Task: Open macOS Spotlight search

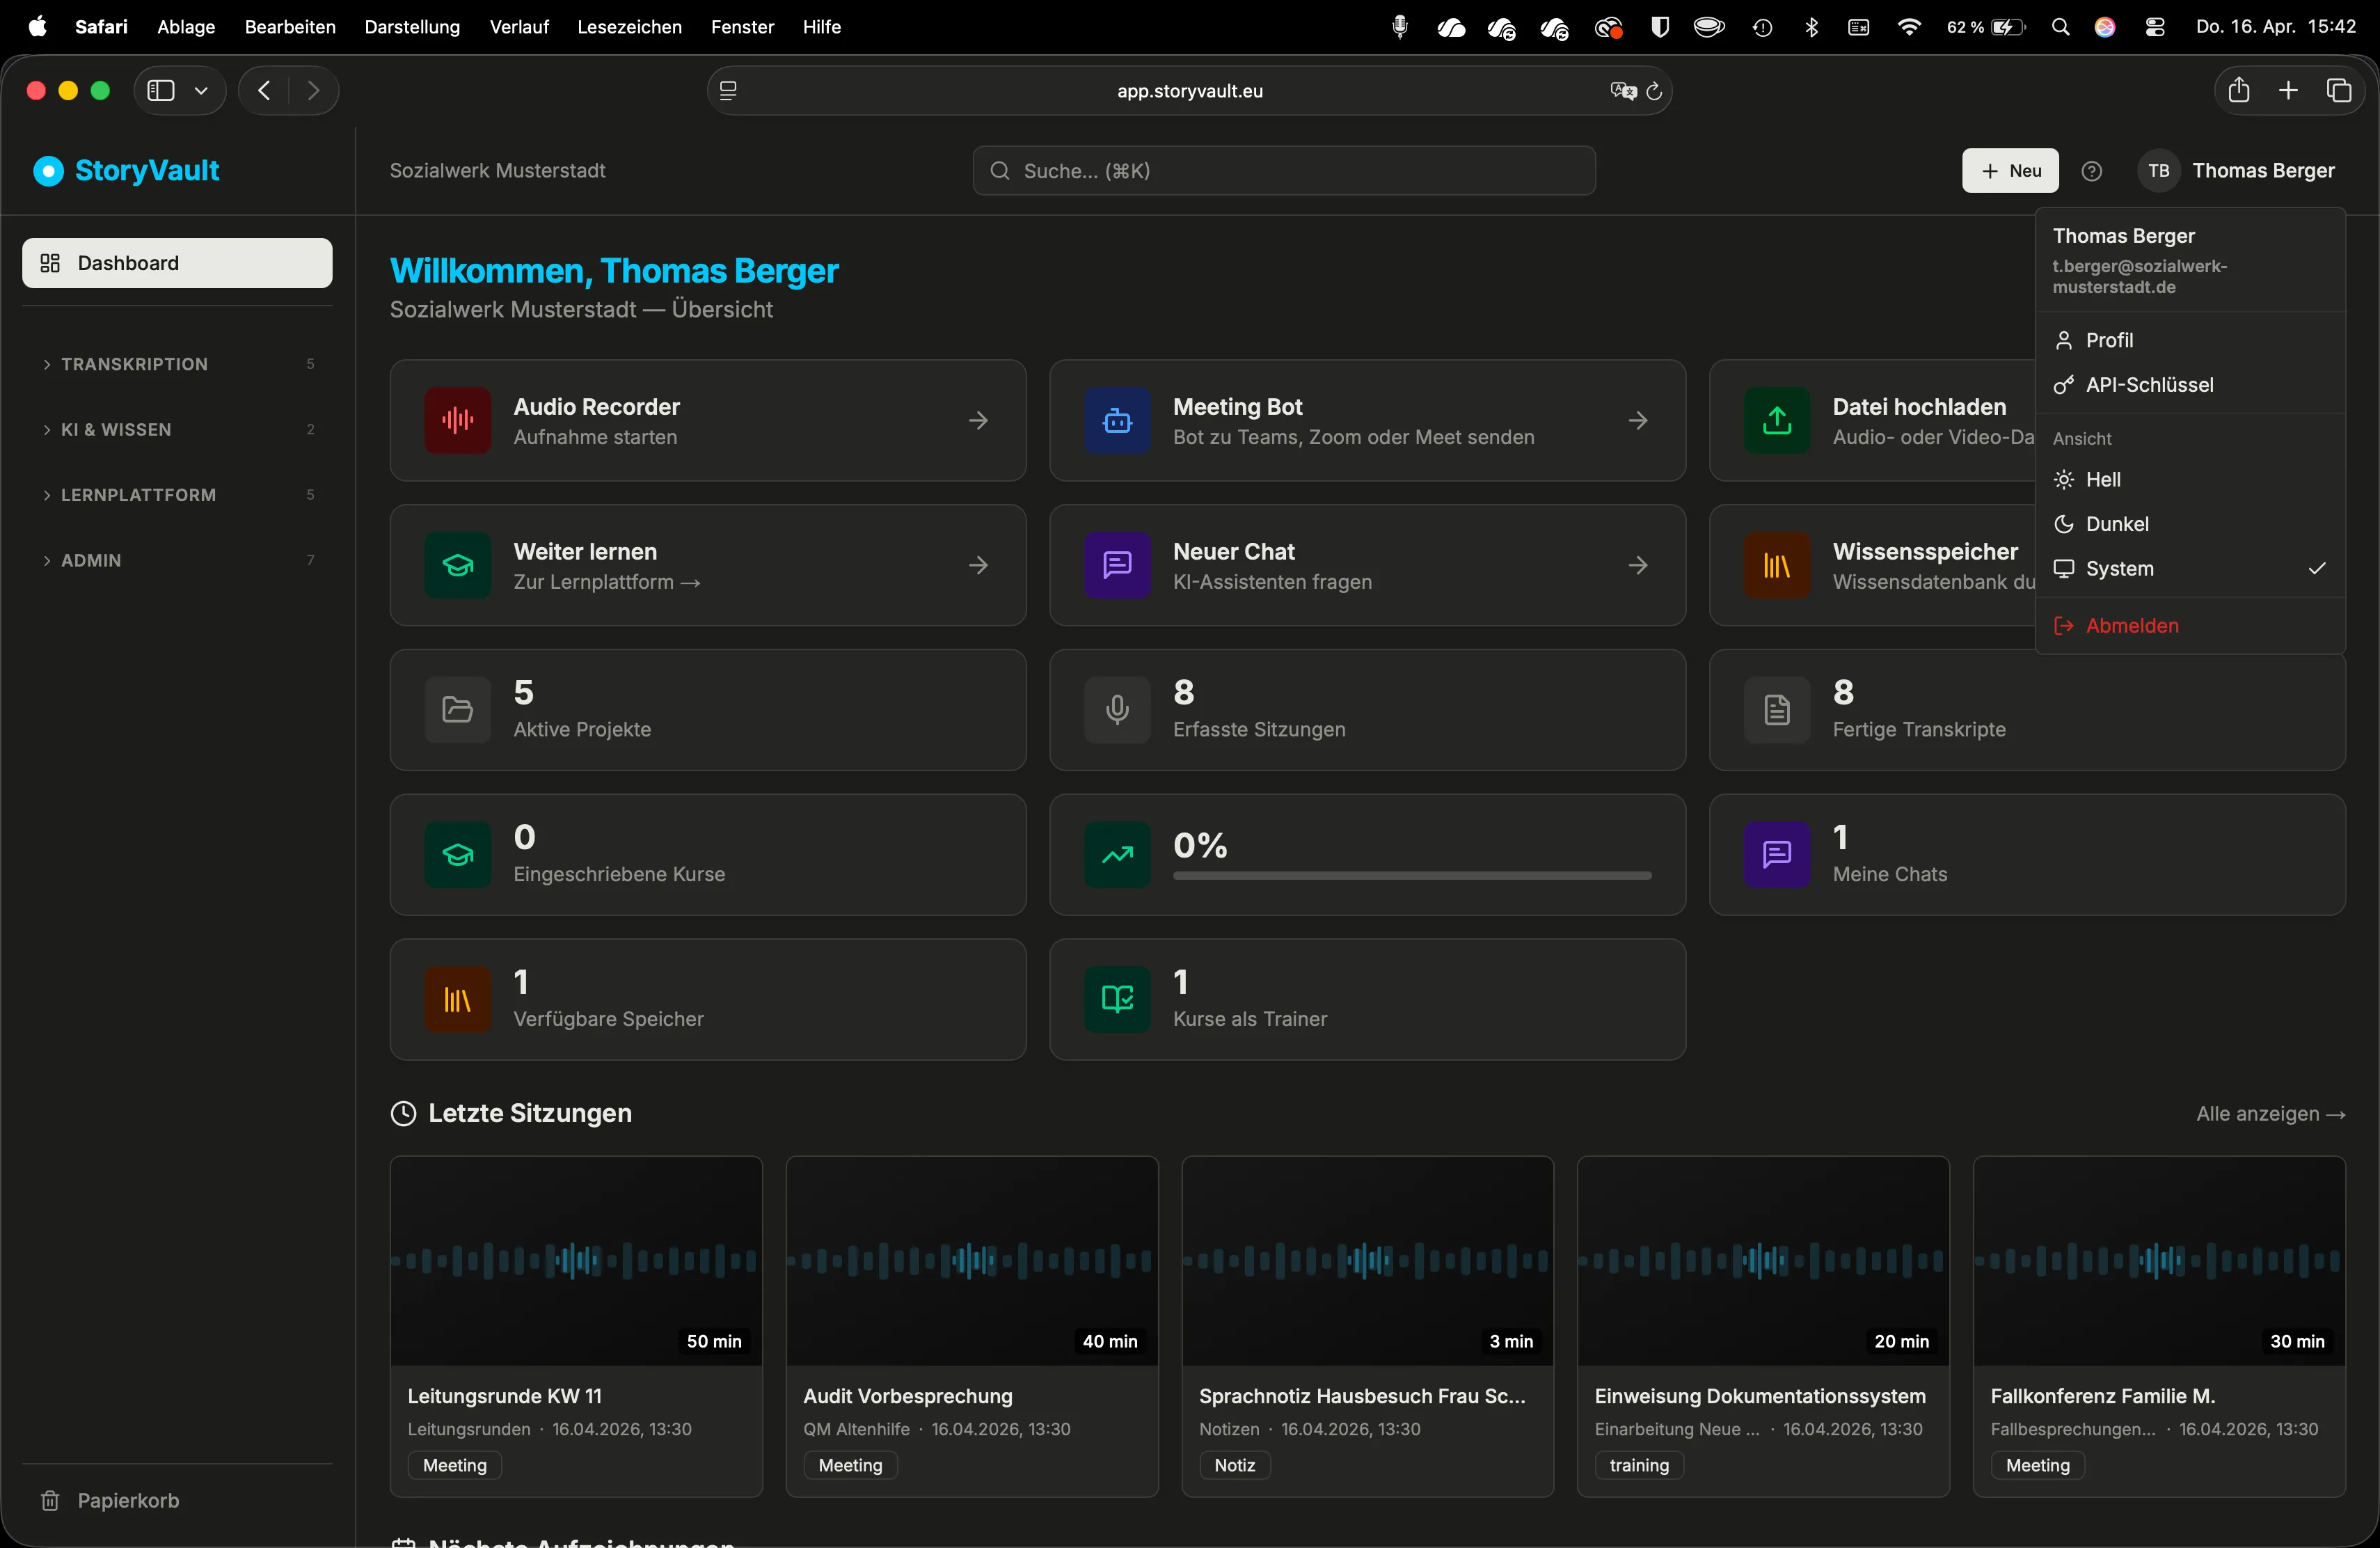Action: tap(2060, 27)
